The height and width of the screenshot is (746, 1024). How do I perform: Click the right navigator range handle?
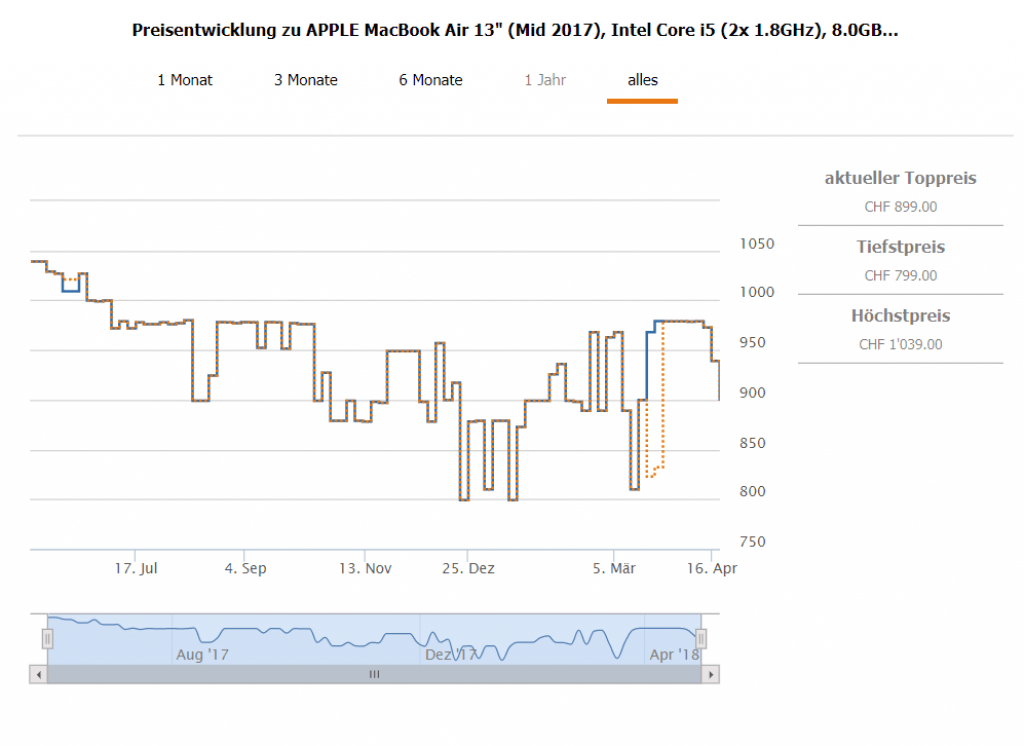coord(701,638)
